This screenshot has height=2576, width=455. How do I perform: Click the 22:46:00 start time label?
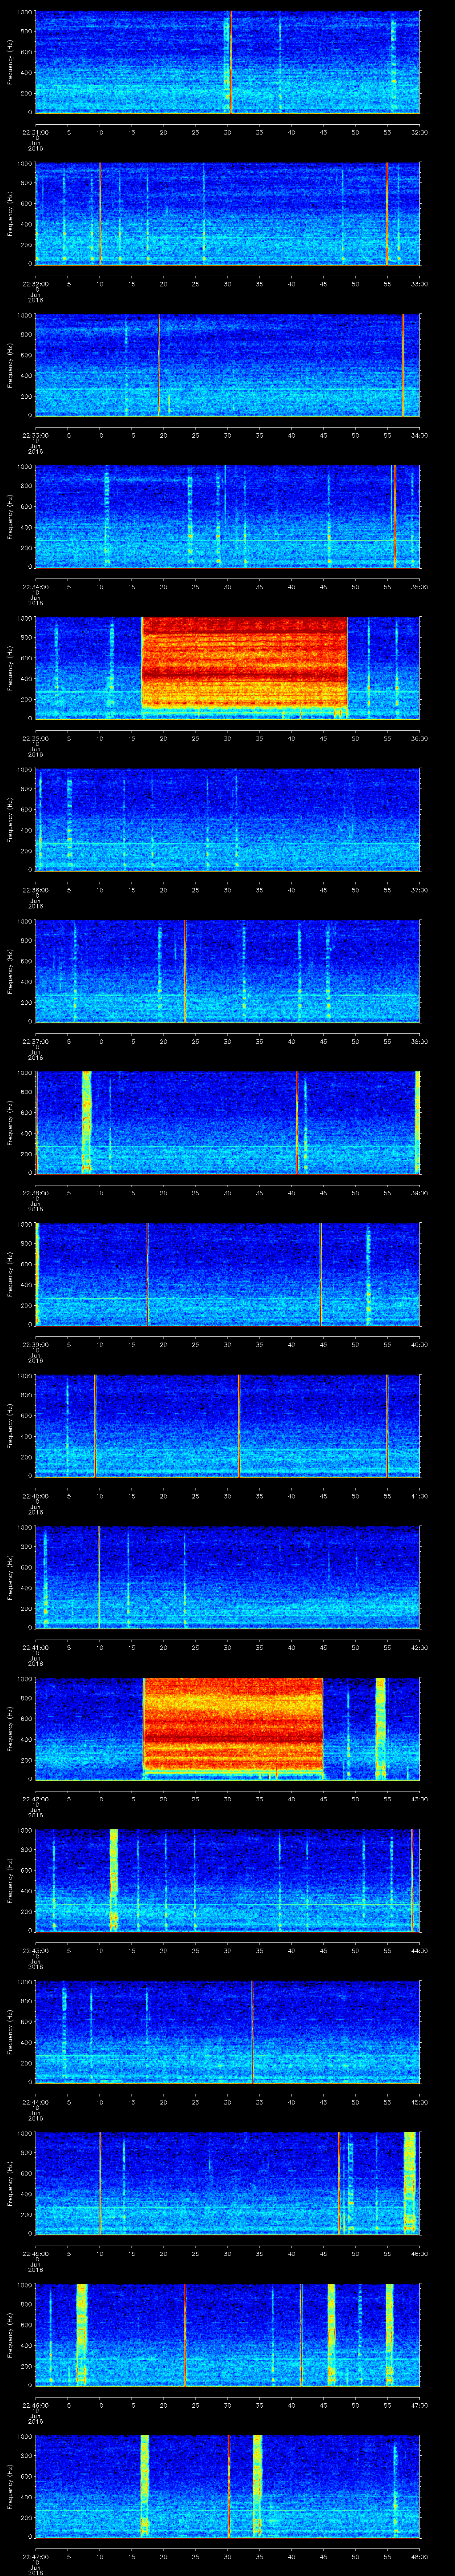coord(36,2405)
